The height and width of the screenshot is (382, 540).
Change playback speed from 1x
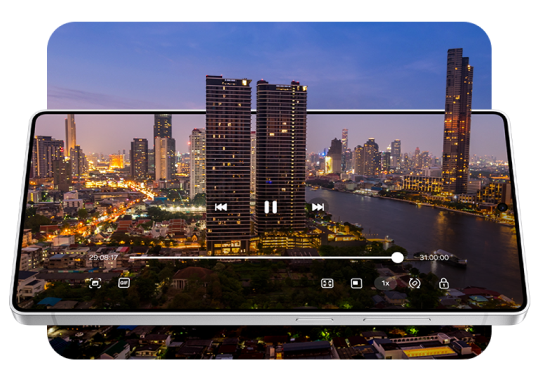pyautogui.click(x=385, y=283)
